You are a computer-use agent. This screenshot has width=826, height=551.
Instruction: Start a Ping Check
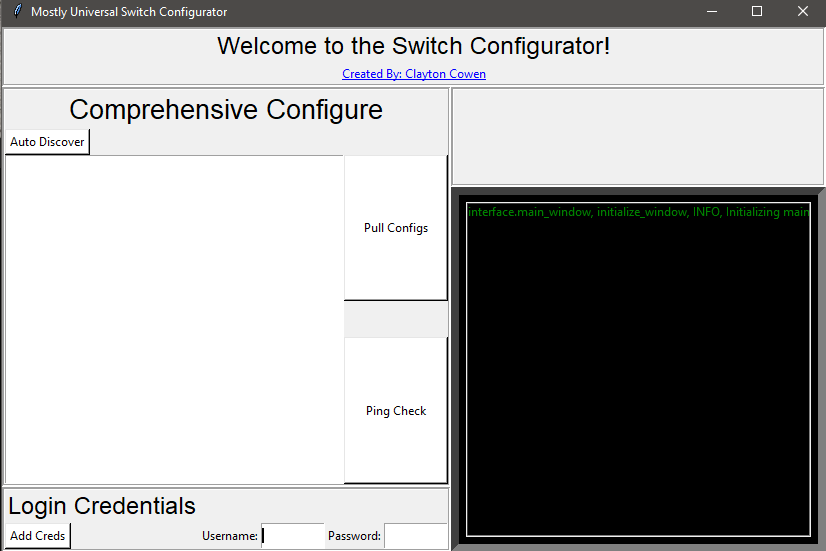[x=396, y=410]
